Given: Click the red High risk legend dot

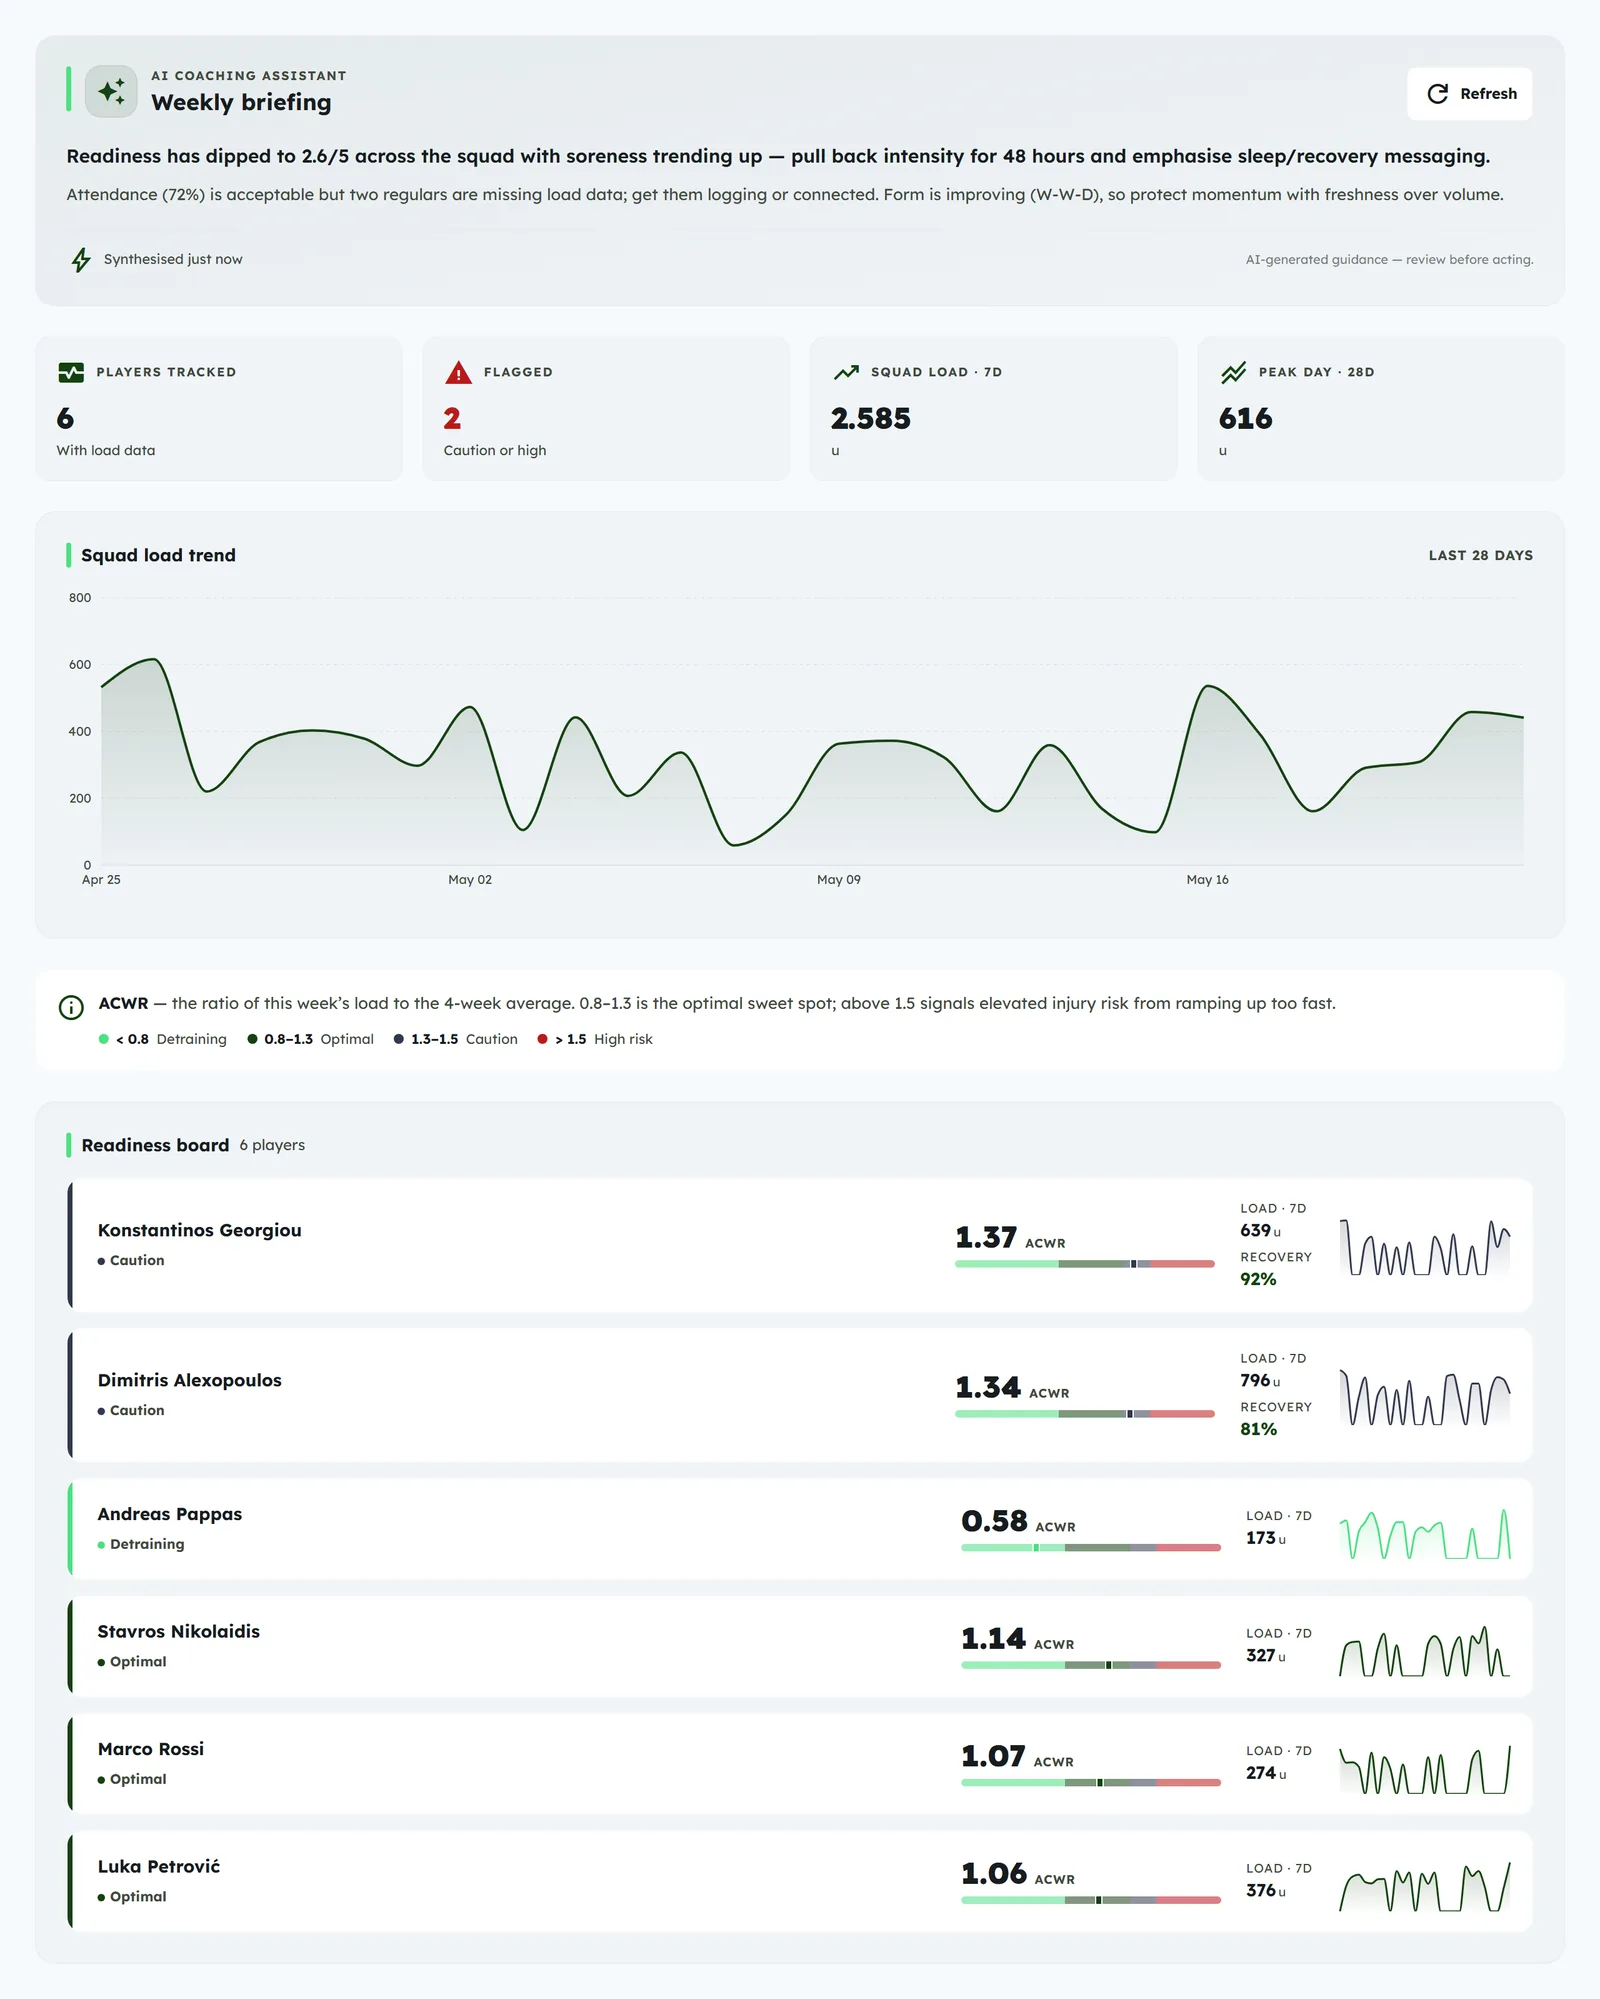Looking at the screenshot, I should pos(543,1039).
